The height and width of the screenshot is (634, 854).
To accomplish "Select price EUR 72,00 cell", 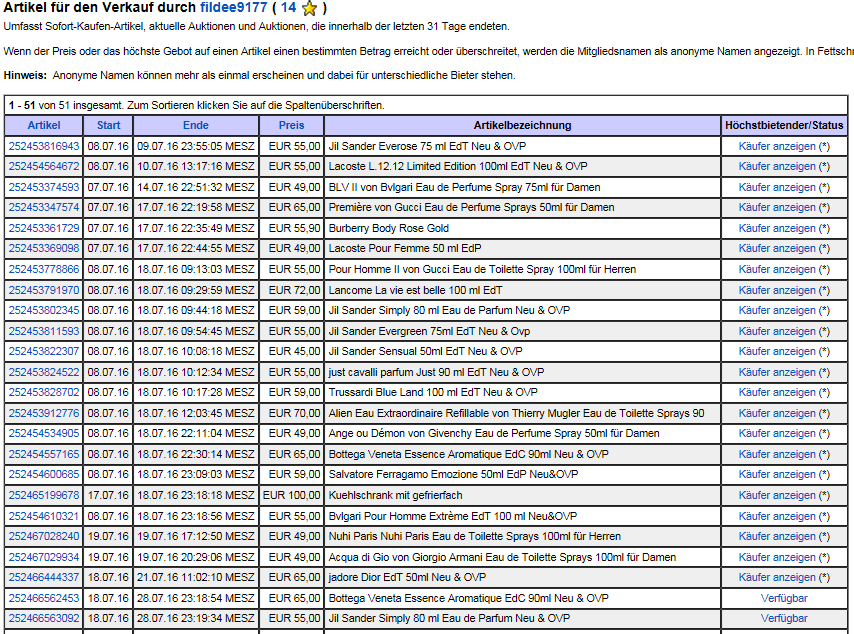I will (291, 290).
